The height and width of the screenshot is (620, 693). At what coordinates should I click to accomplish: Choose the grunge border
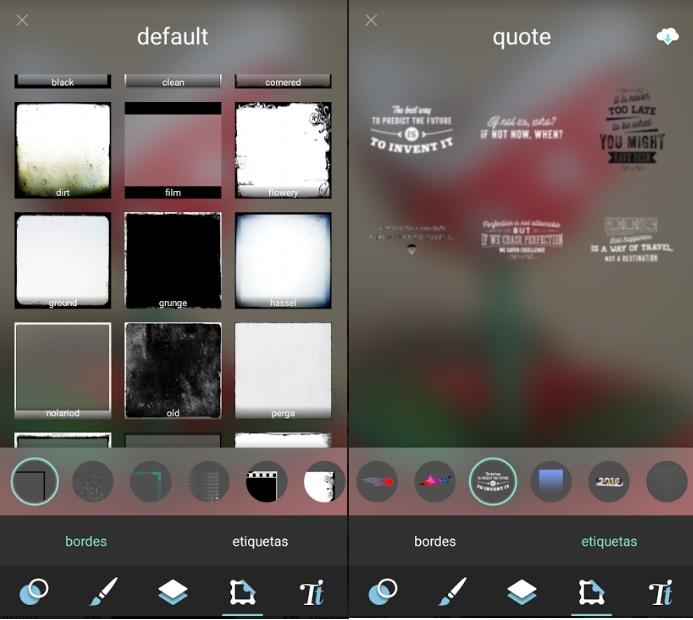pyautogui.click(x=173, y=260)
